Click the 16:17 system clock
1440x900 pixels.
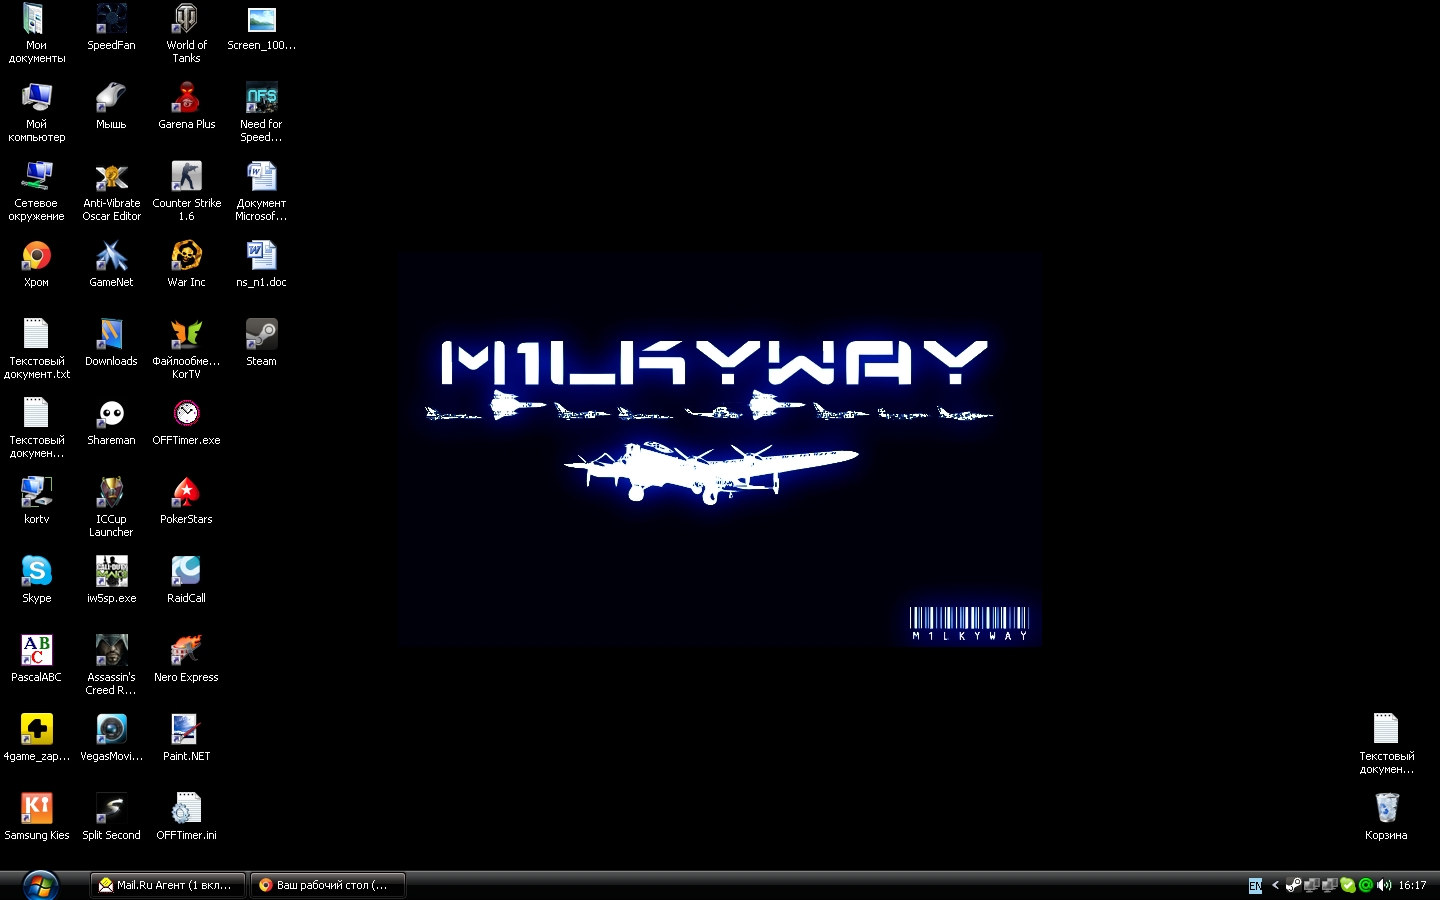click(1412, 885)
